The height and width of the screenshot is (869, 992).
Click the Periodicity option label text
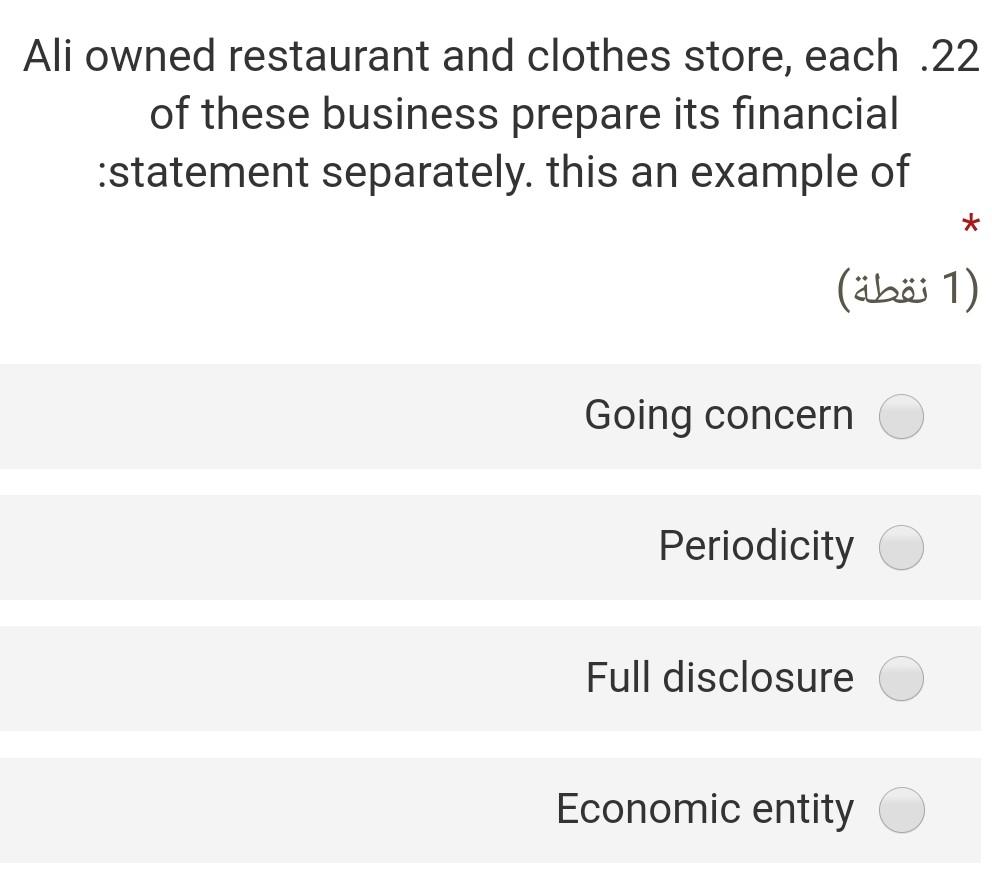point(754,547)
